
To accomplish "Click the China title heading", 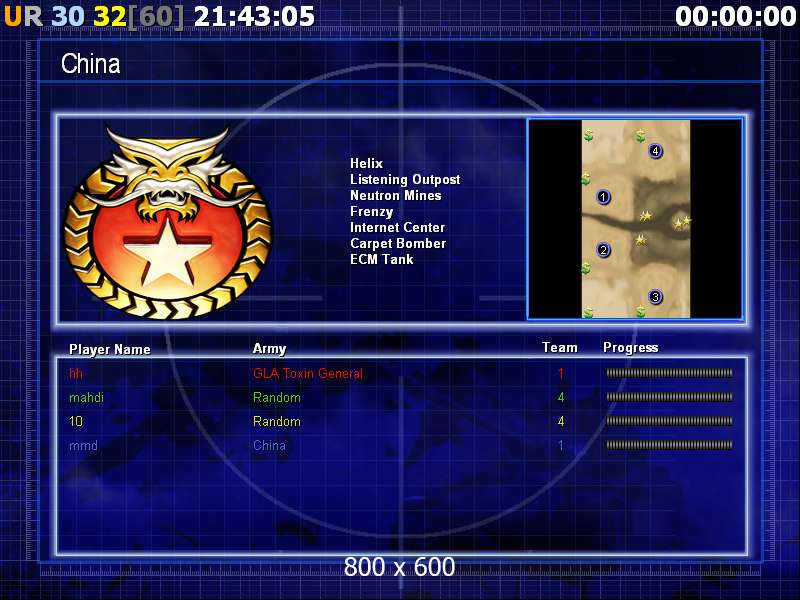I will [90, 64].
